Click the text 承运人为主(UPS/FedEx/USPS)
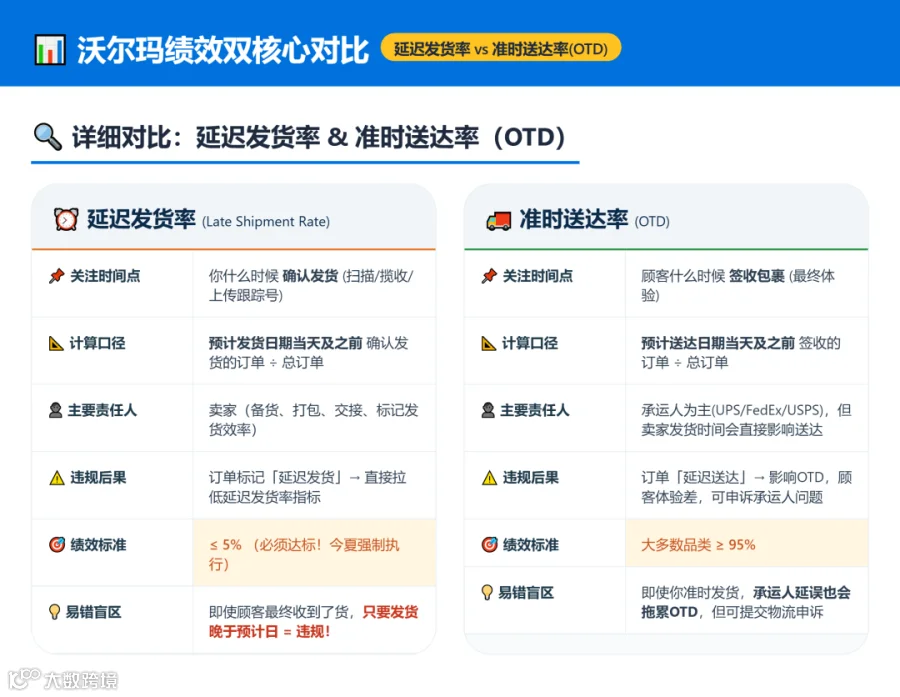Screen dimensions: 900x697 pos(732,411)
